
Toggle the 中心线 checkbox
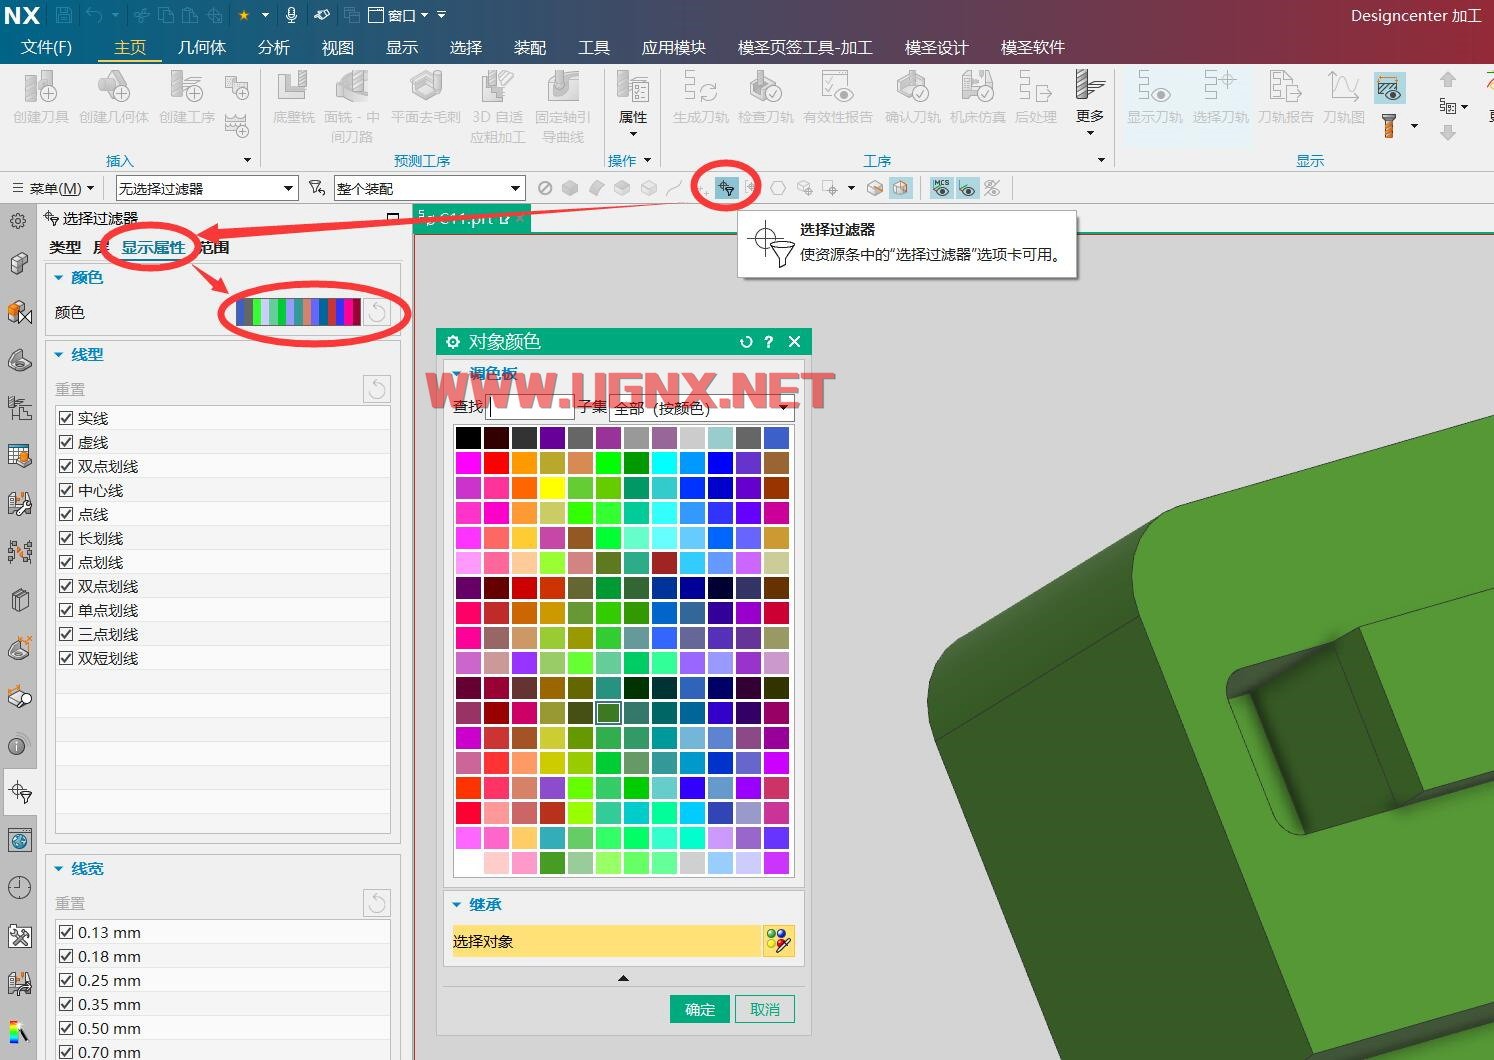(66, 490)
